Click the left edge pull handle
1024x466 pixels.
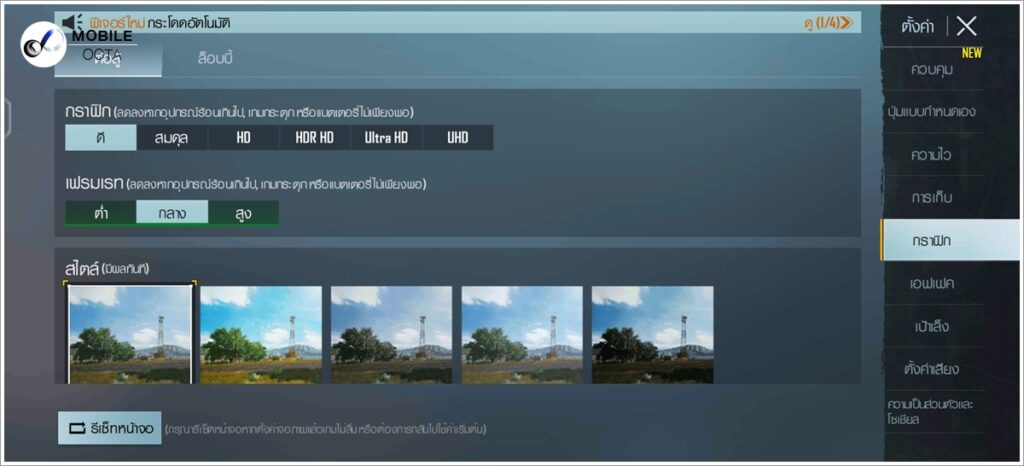5,116
